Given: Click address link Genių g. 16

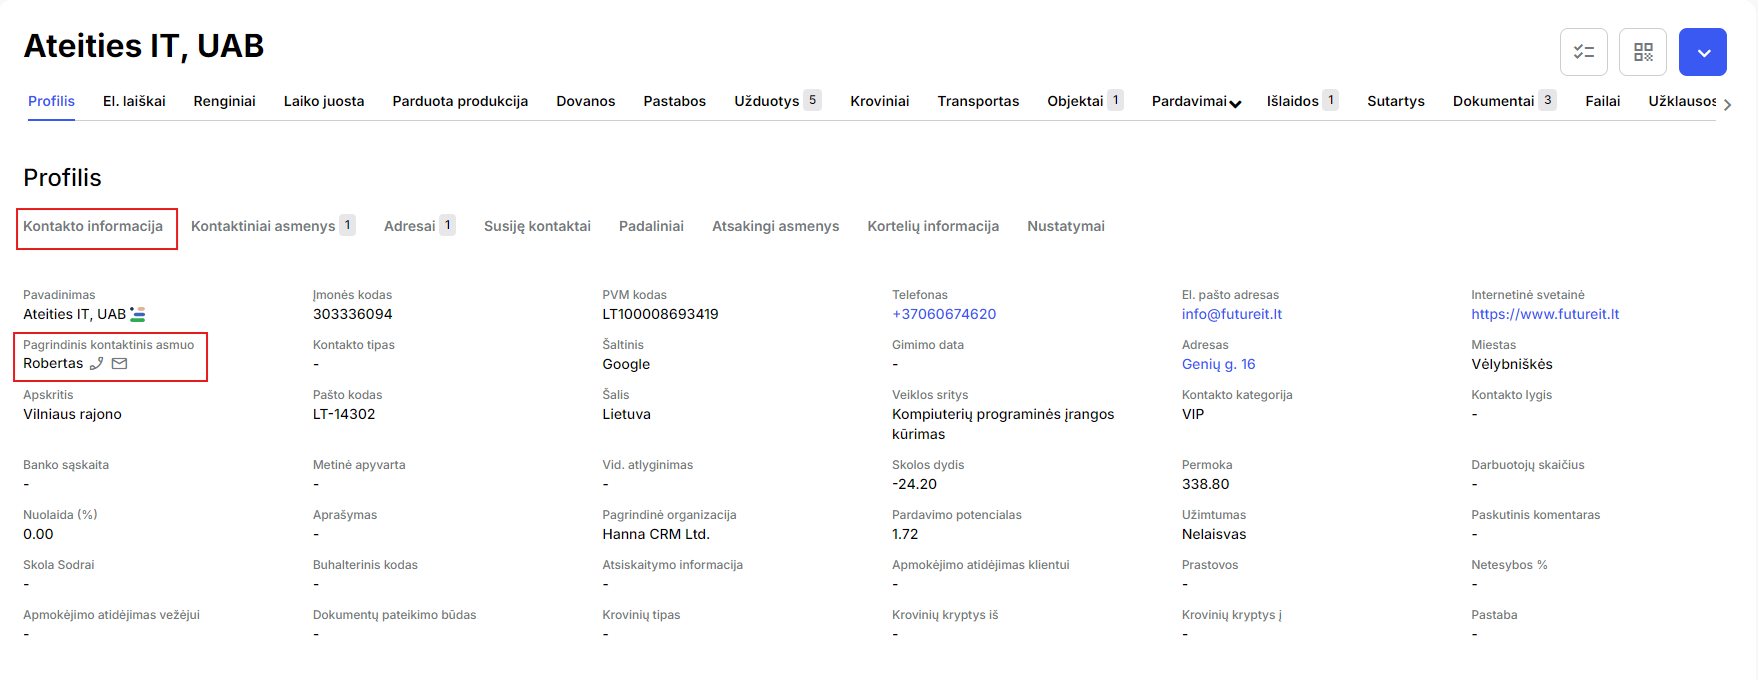Looking at the screenshot, I should pyautogui.click(x=1219, y=364).
